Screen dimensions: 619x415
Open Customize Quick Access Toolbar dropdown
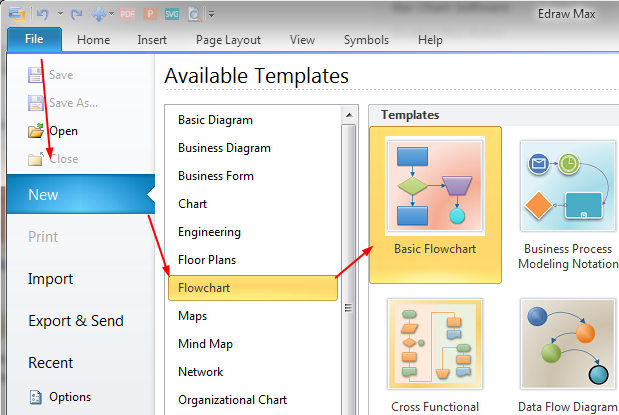(x=212, y=14)
